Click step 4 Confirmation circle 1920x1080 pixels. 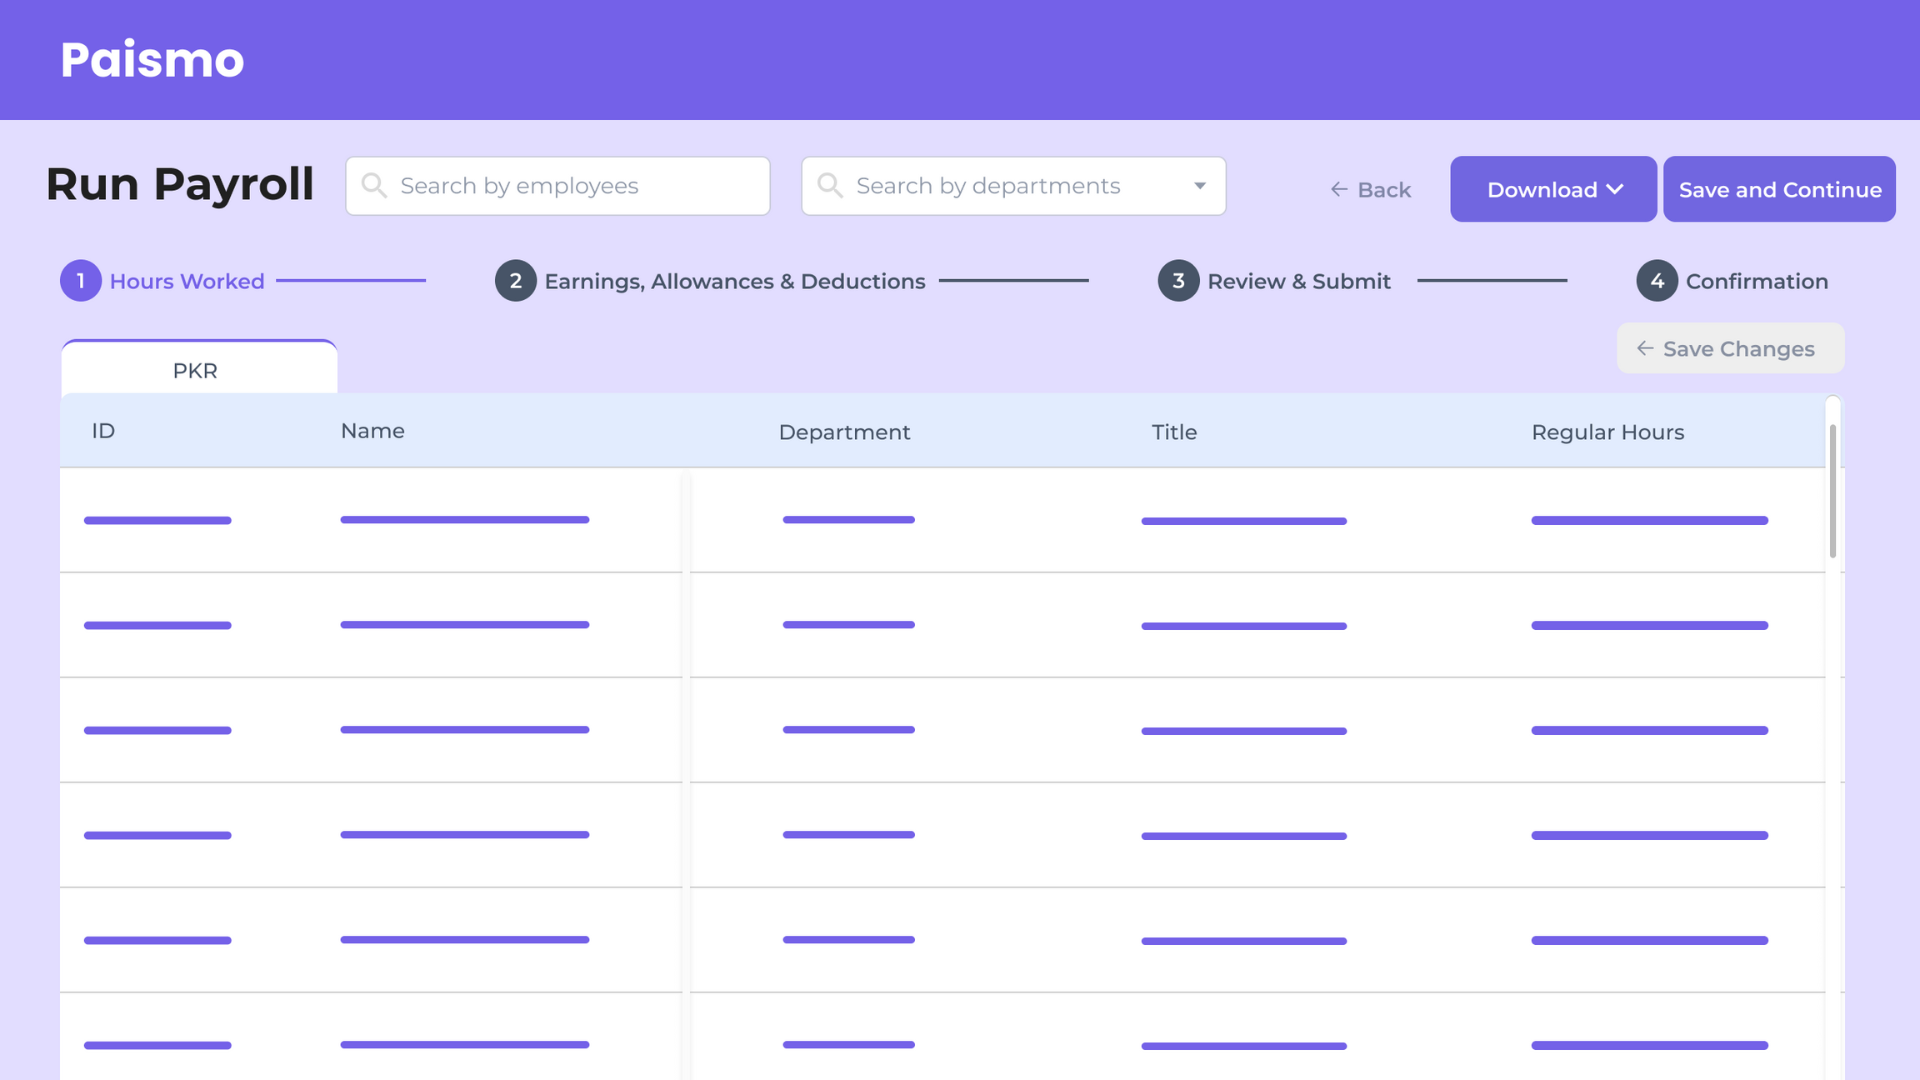1657,281
